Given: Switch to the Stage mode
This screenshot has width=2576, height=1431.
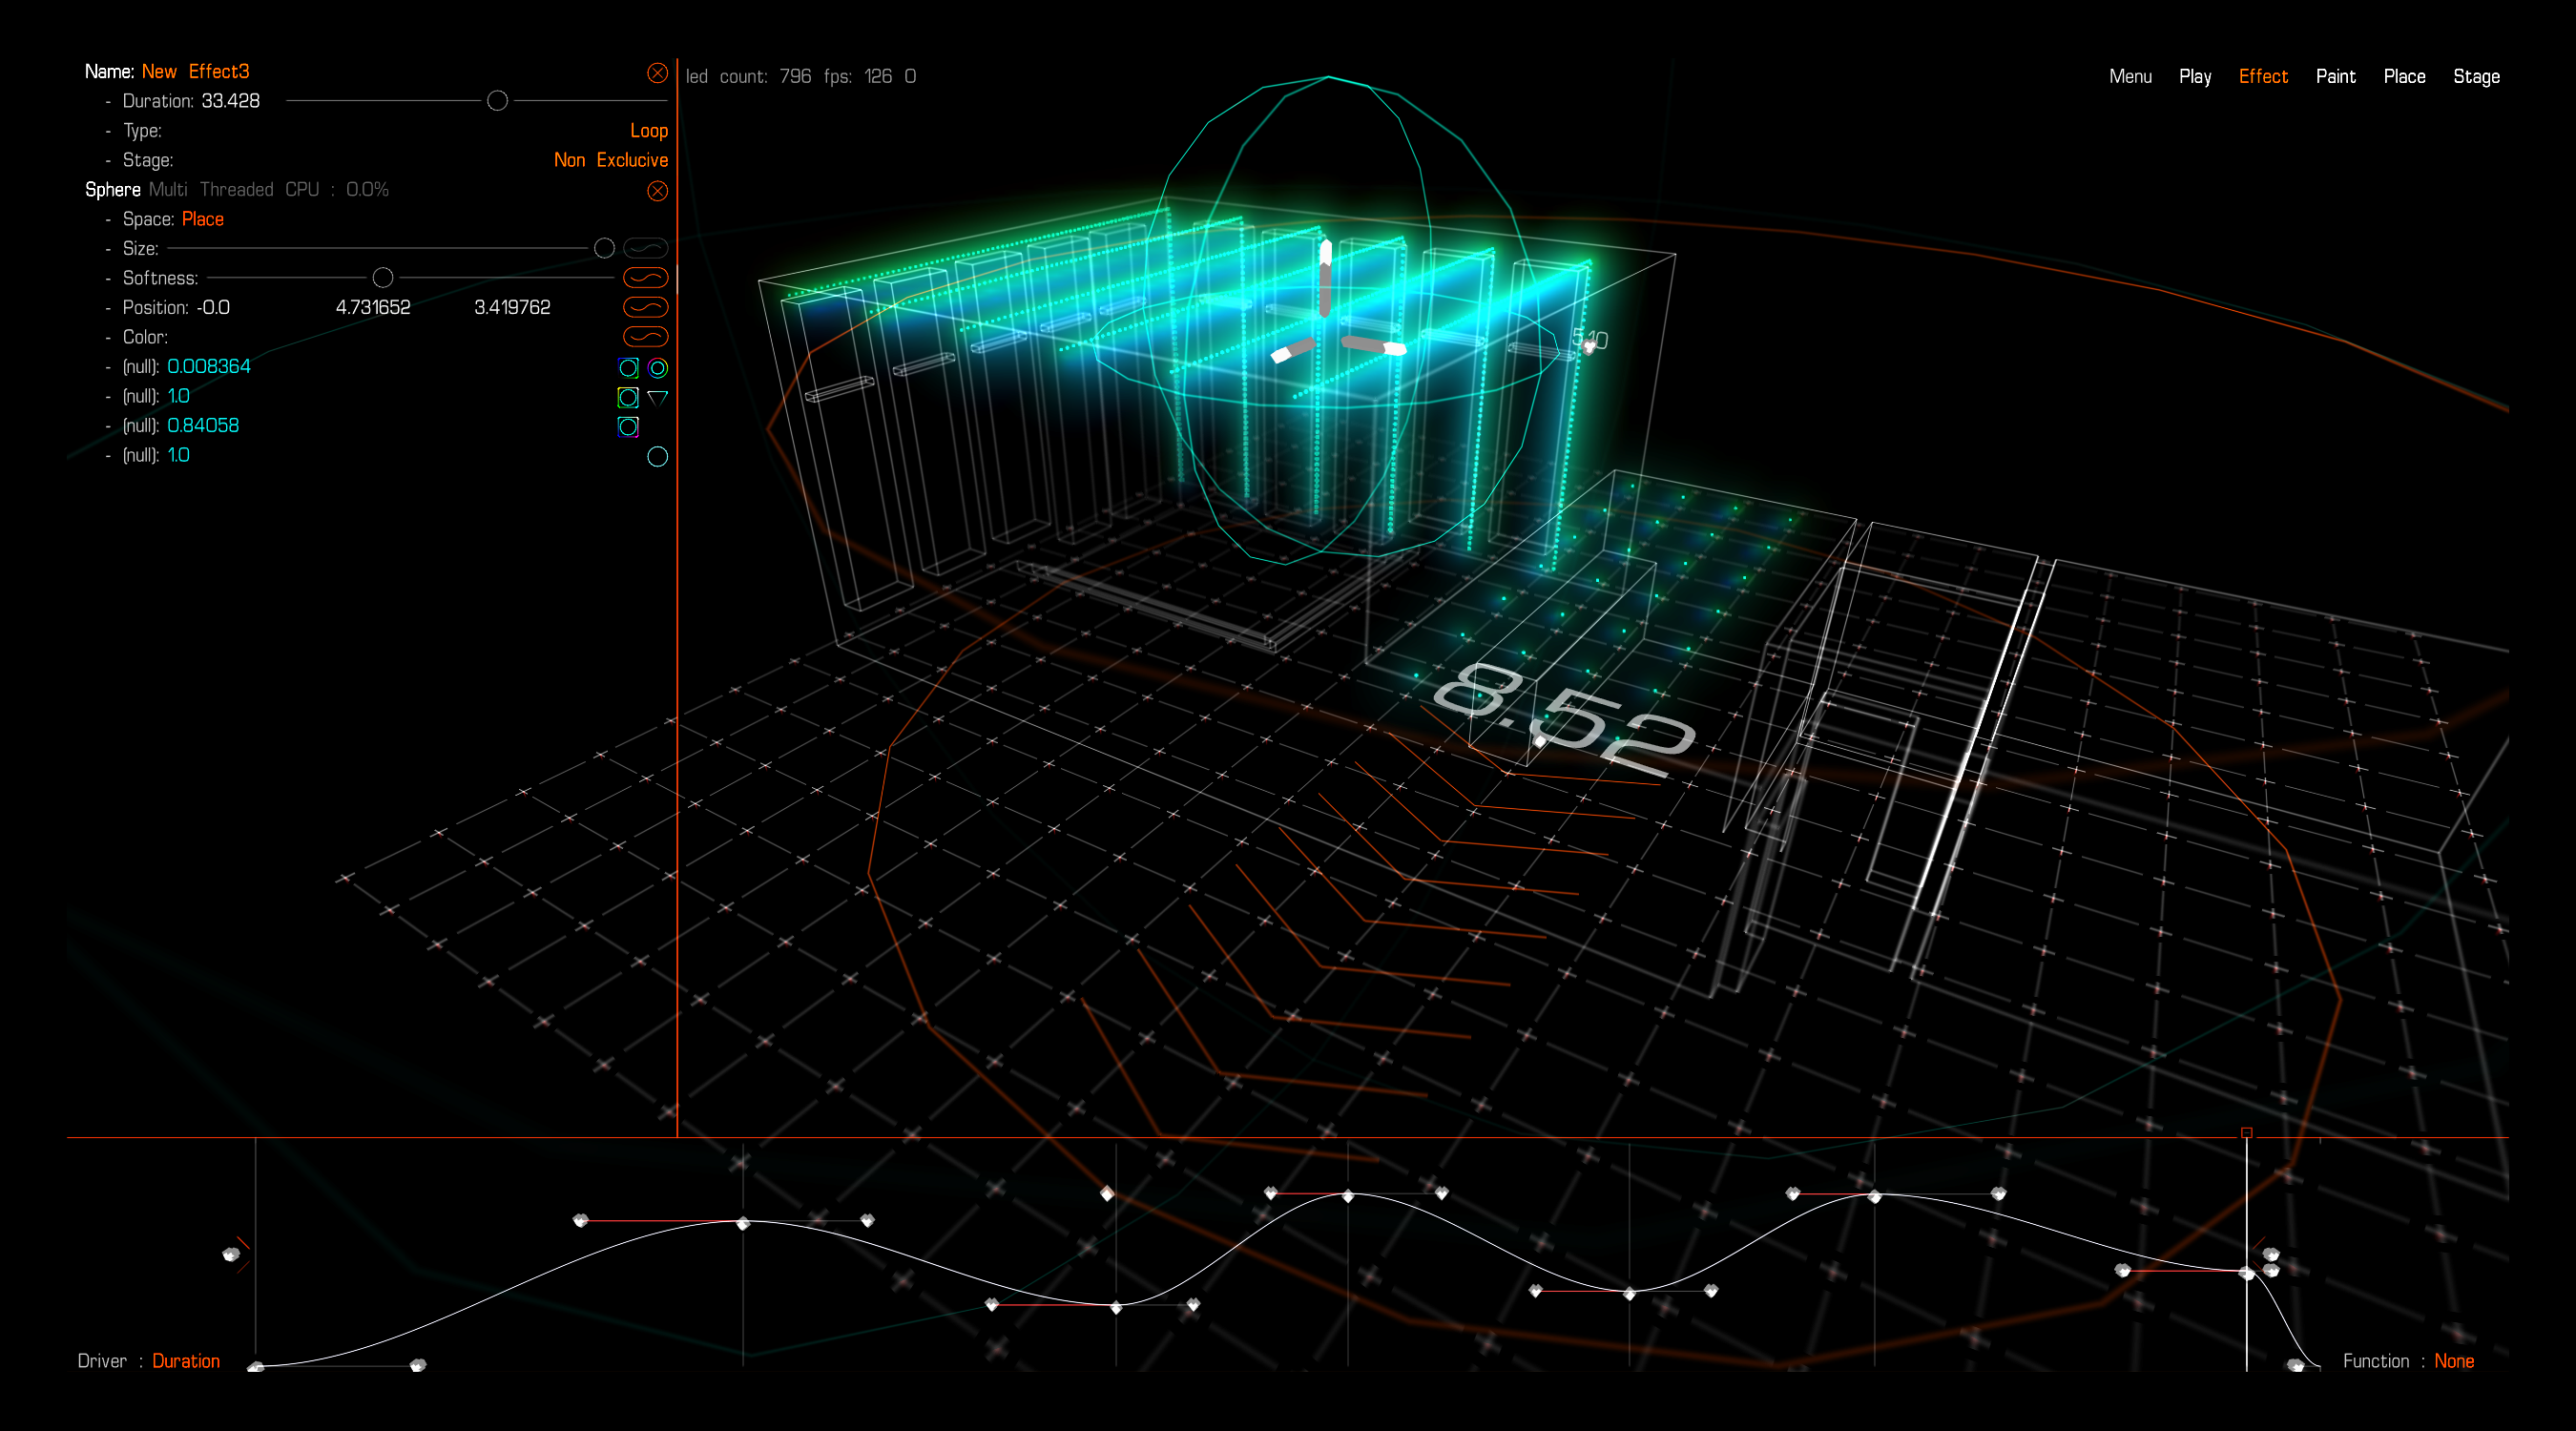Looking at the screenshot, I should pyautogui.click(x=2476, y=77).
